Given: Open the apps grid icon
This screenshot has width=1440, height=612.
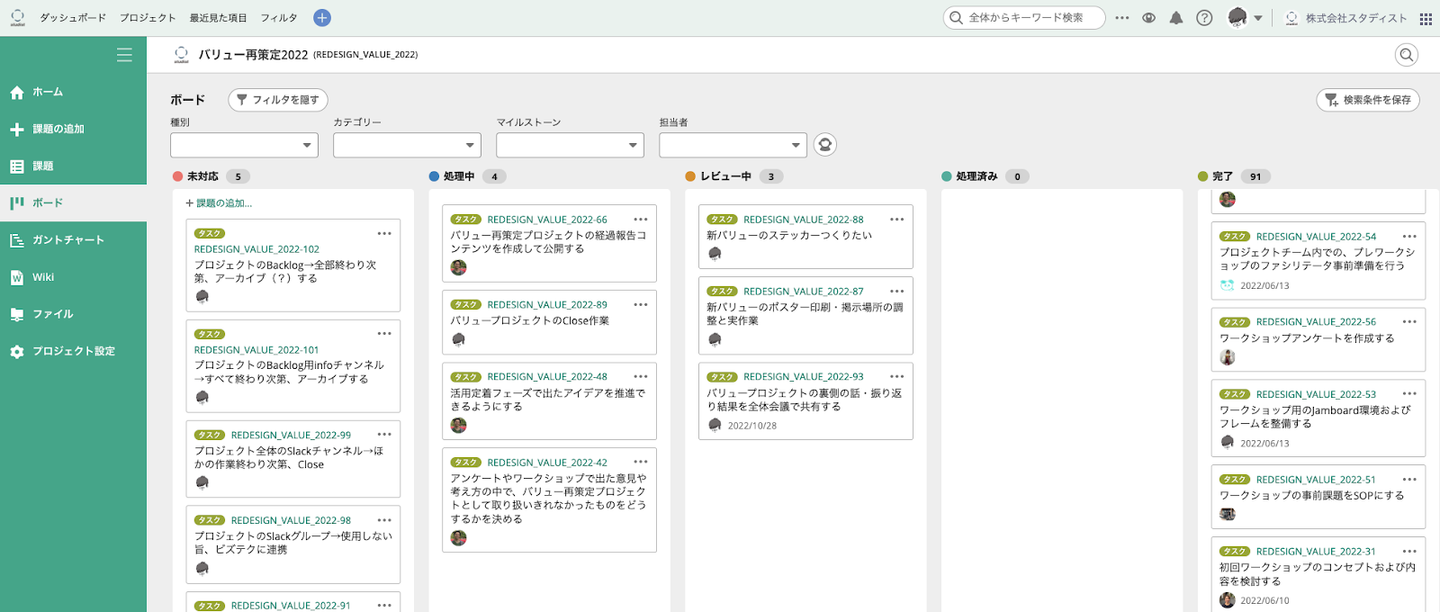Looking at the screenshot, I should click(1426, 18).
